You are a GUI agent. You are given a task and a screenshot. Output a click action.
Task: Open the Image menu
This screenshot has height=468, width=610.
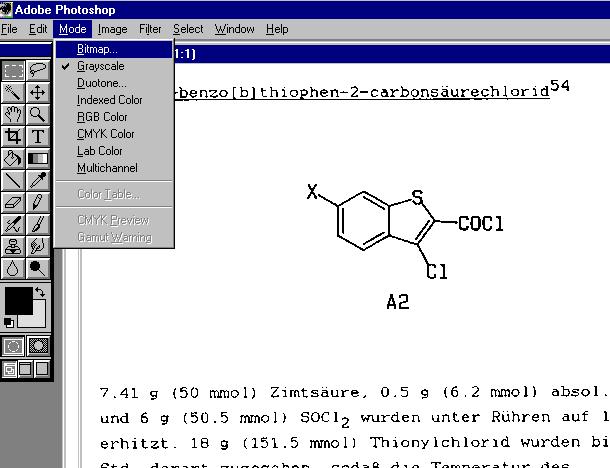[x=112, y=29]
